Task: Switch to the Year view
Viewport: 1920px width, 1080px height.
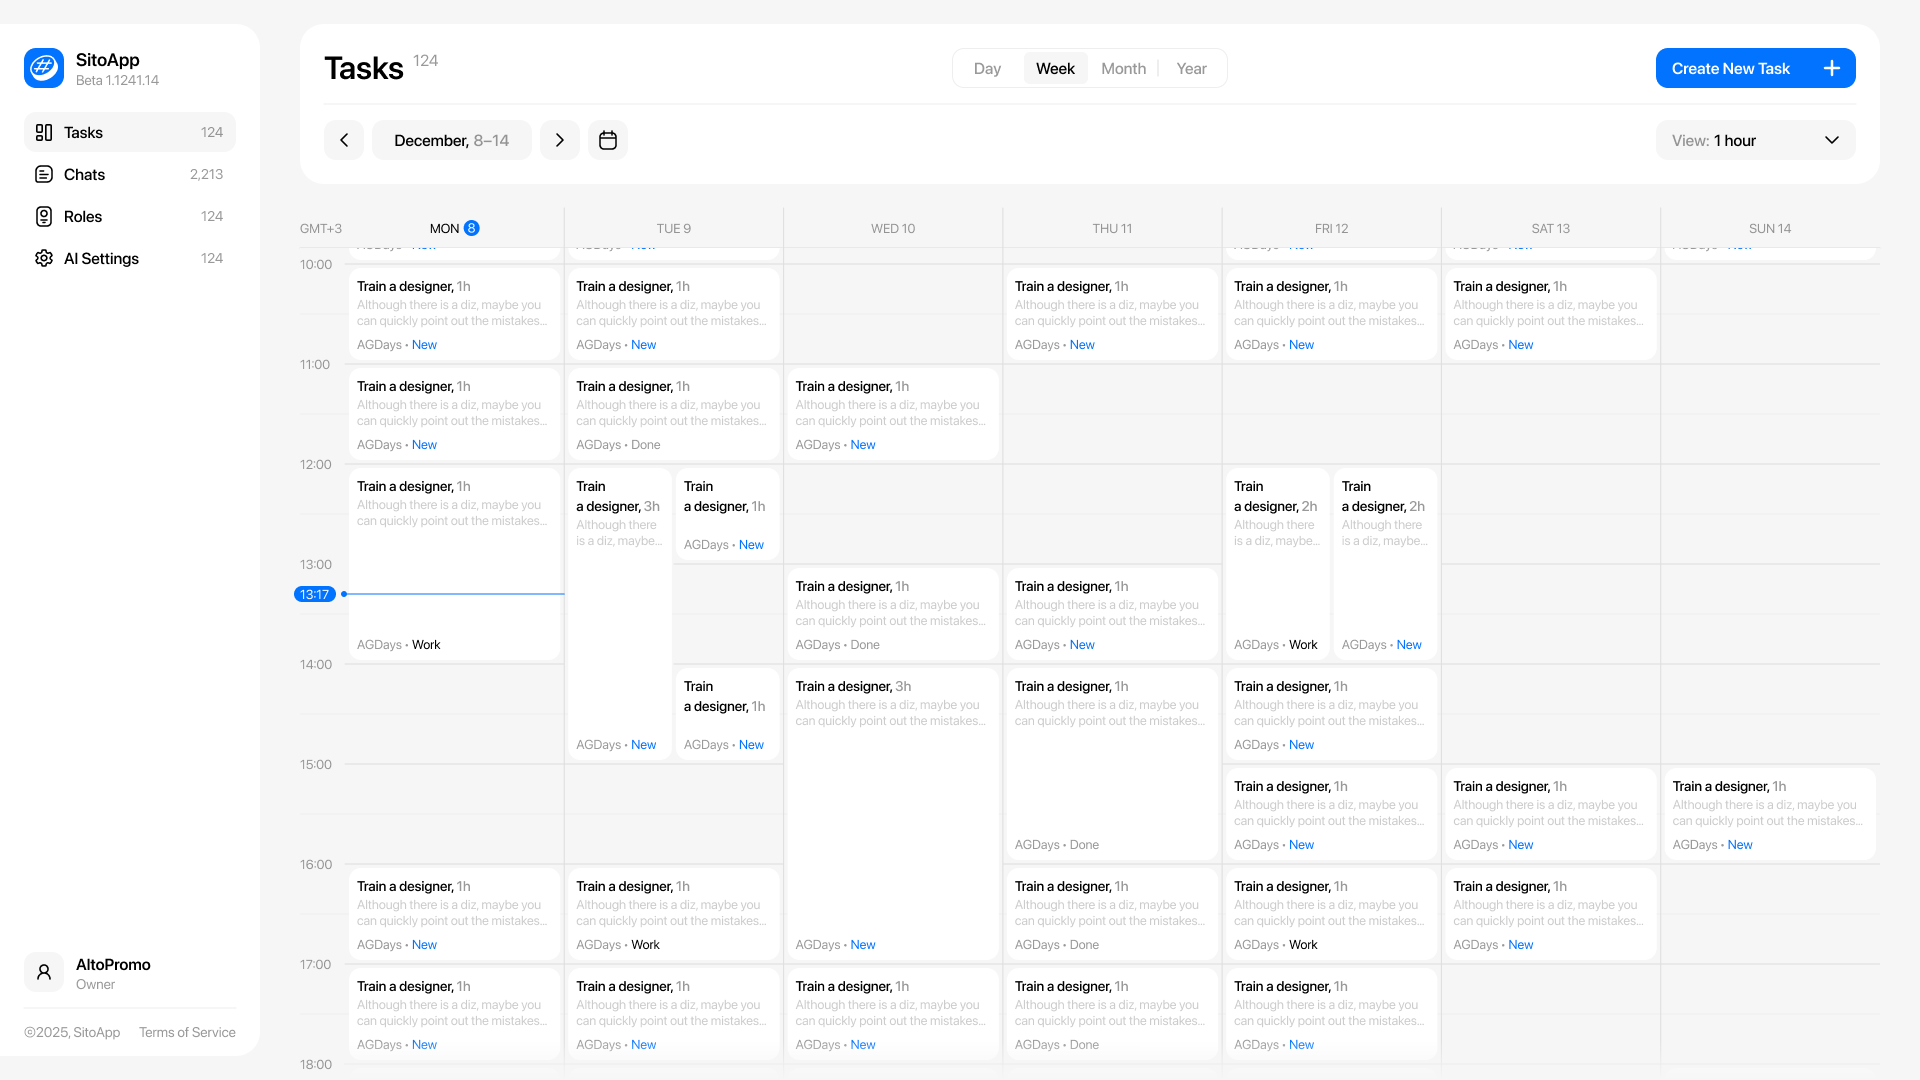Action: click(1191, 69)
